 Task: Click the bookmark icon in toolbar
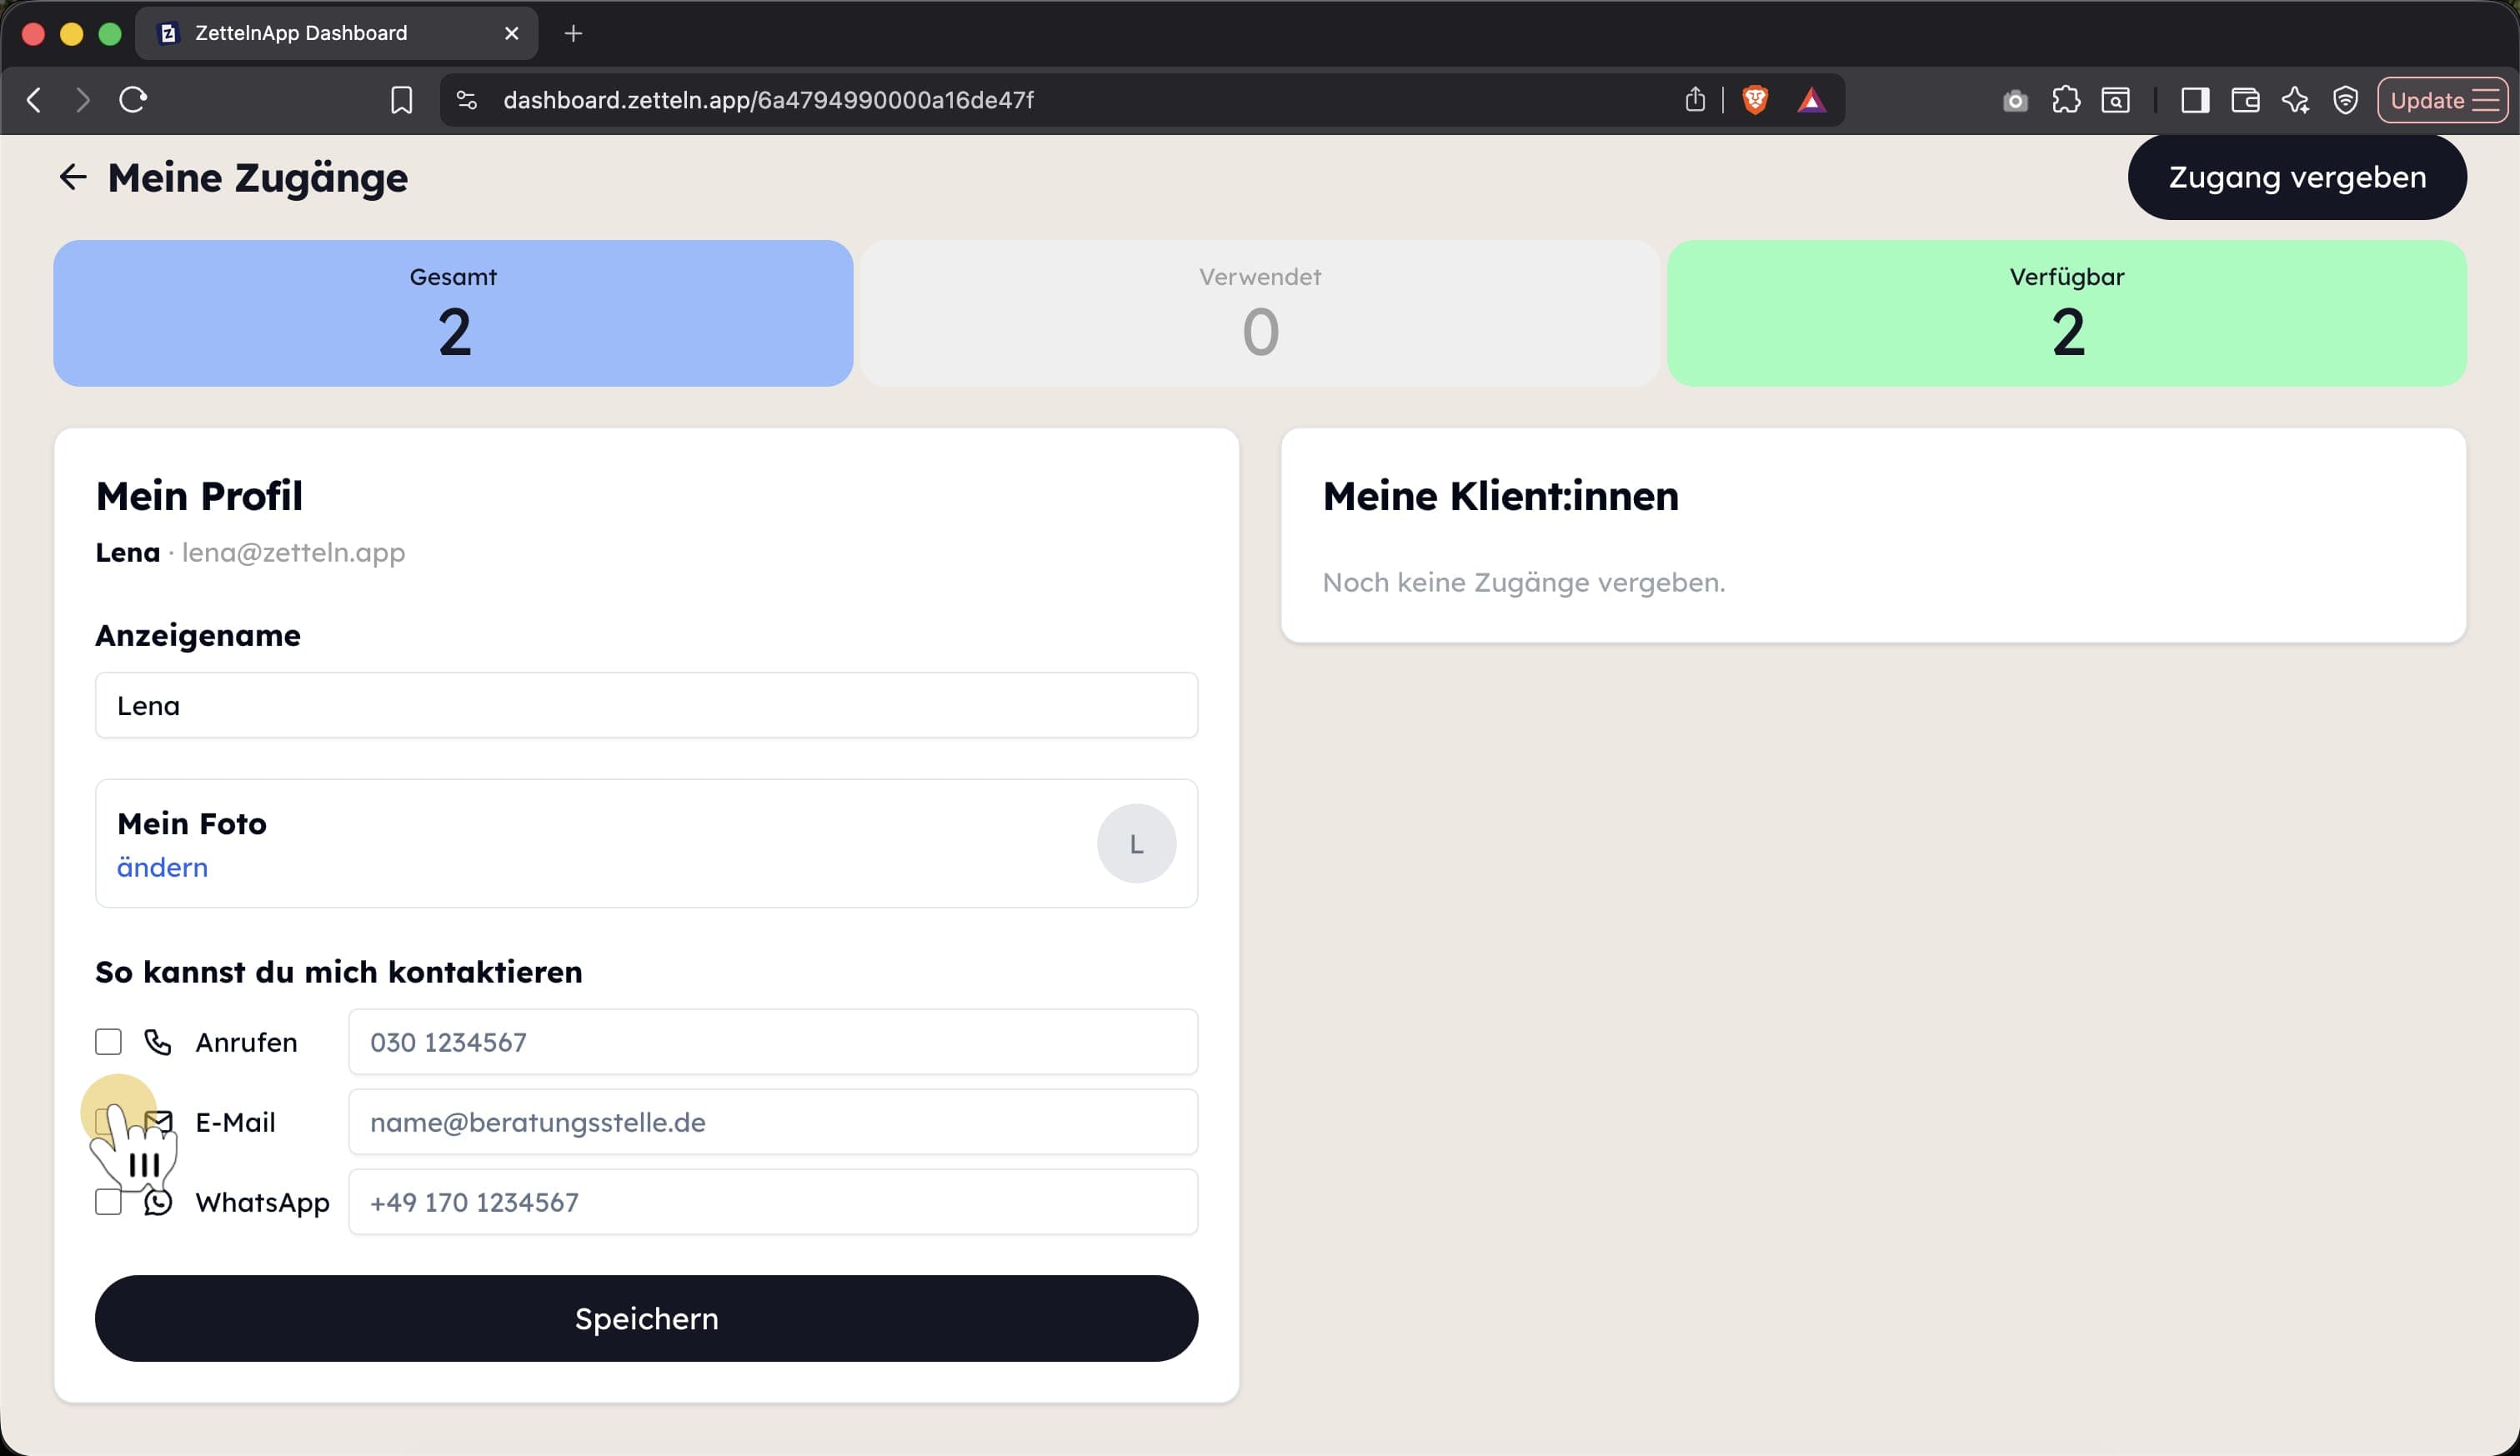click(x=401, y=100)
